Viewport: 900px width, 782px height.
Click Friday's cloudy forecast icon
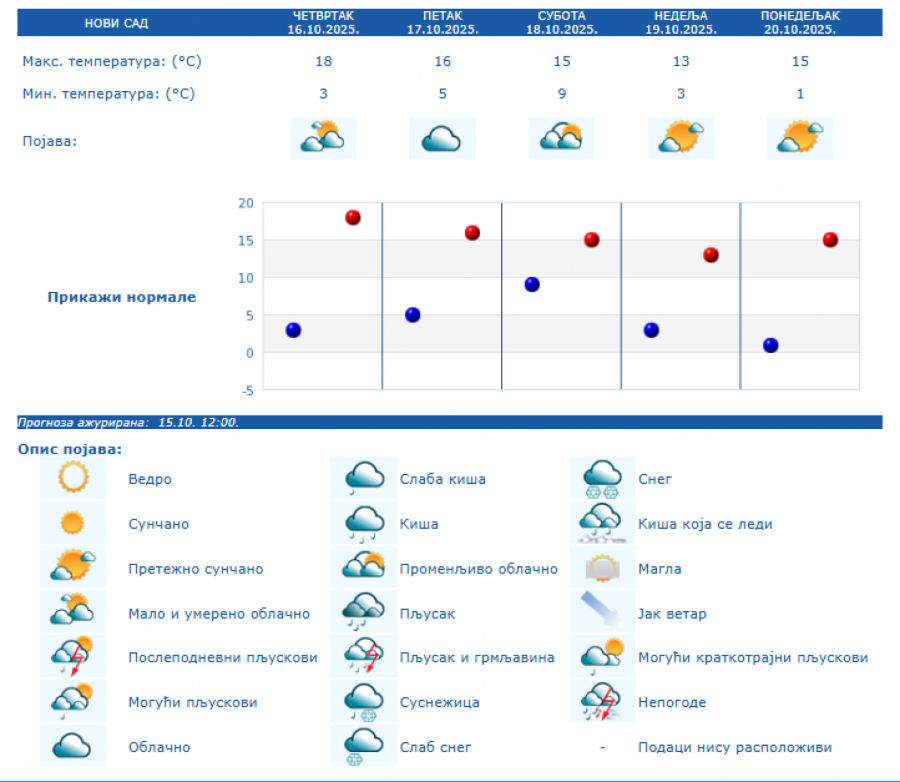[442, 138]
